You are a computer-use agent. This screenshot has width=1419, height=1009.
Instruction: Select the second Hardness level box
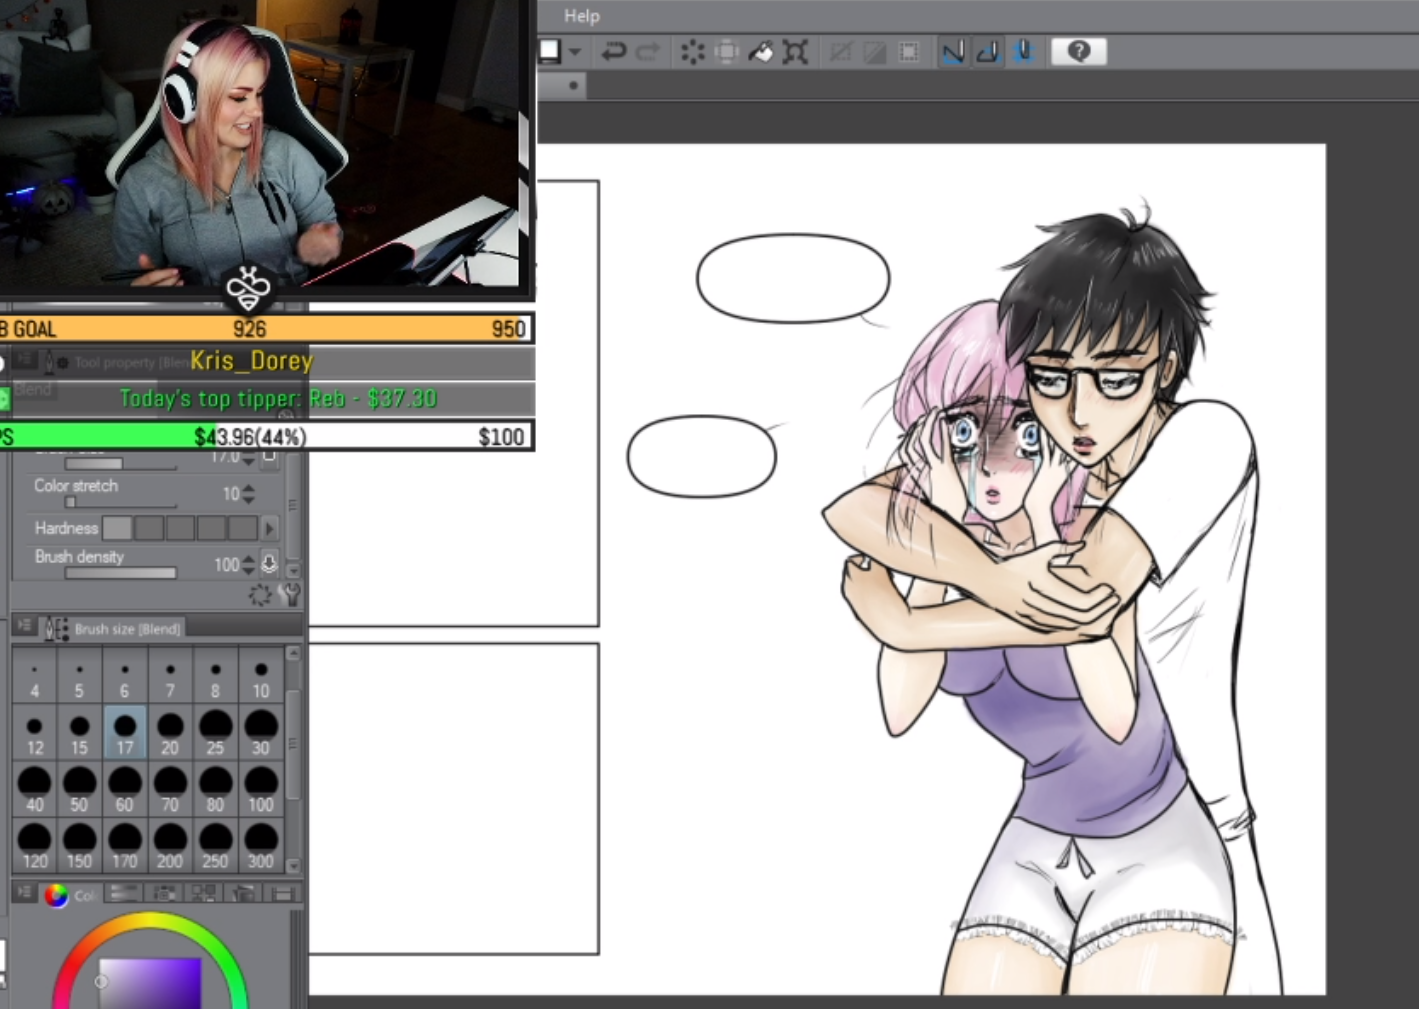click(149, 528)
